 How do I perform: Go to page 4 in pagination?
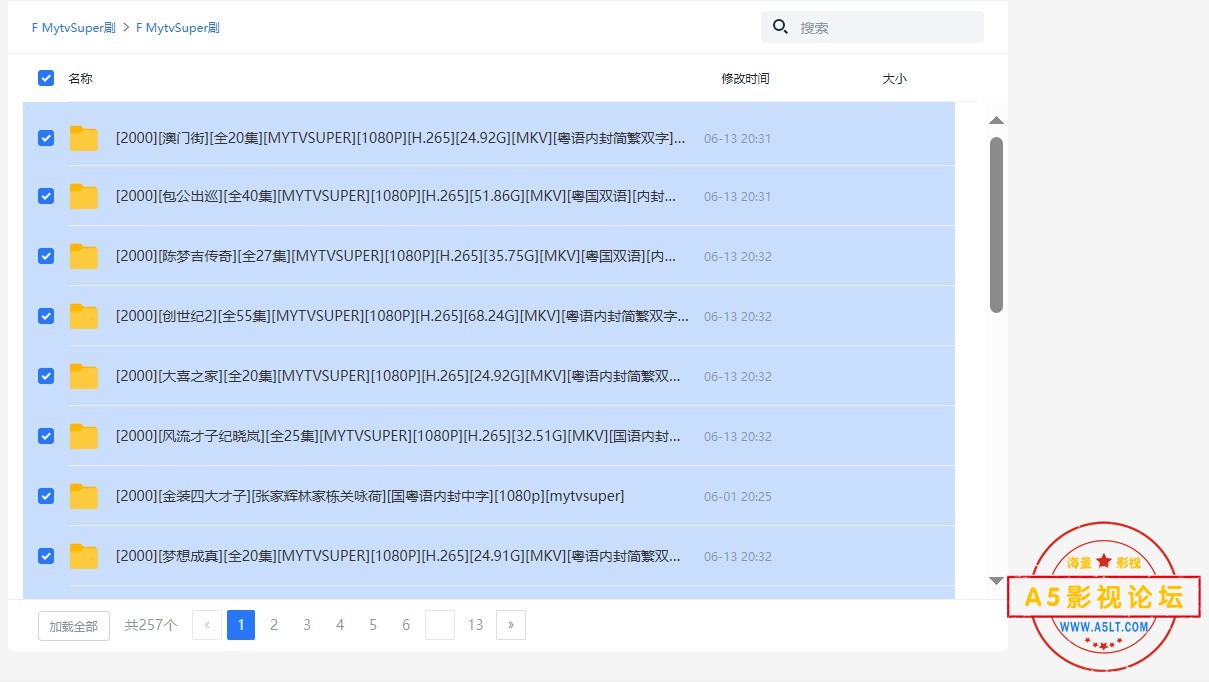click(340, 625)
